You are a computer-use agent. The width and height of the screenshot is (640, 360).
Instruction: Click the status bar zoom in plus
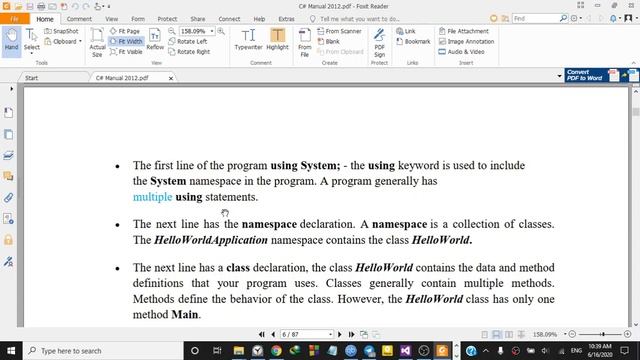[x=628, y=334]
